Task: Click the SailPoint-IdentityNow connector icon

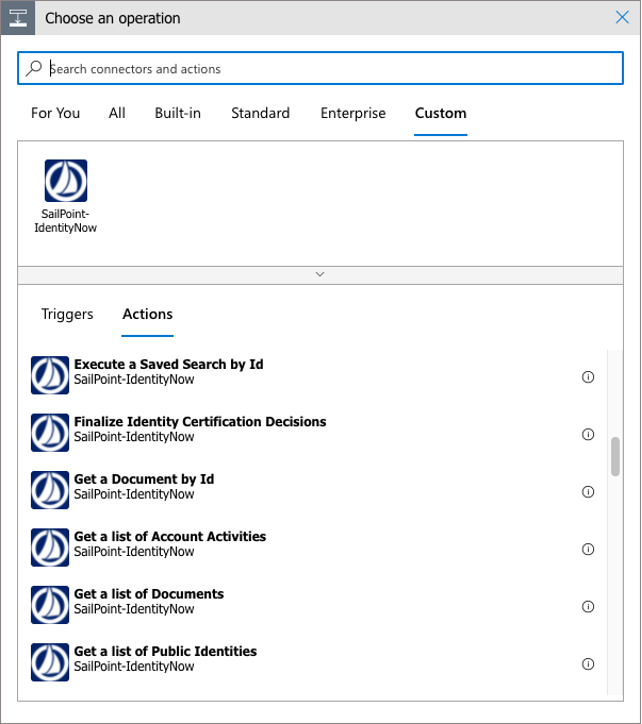Action: pyautogui.click(x=66, y=181)
